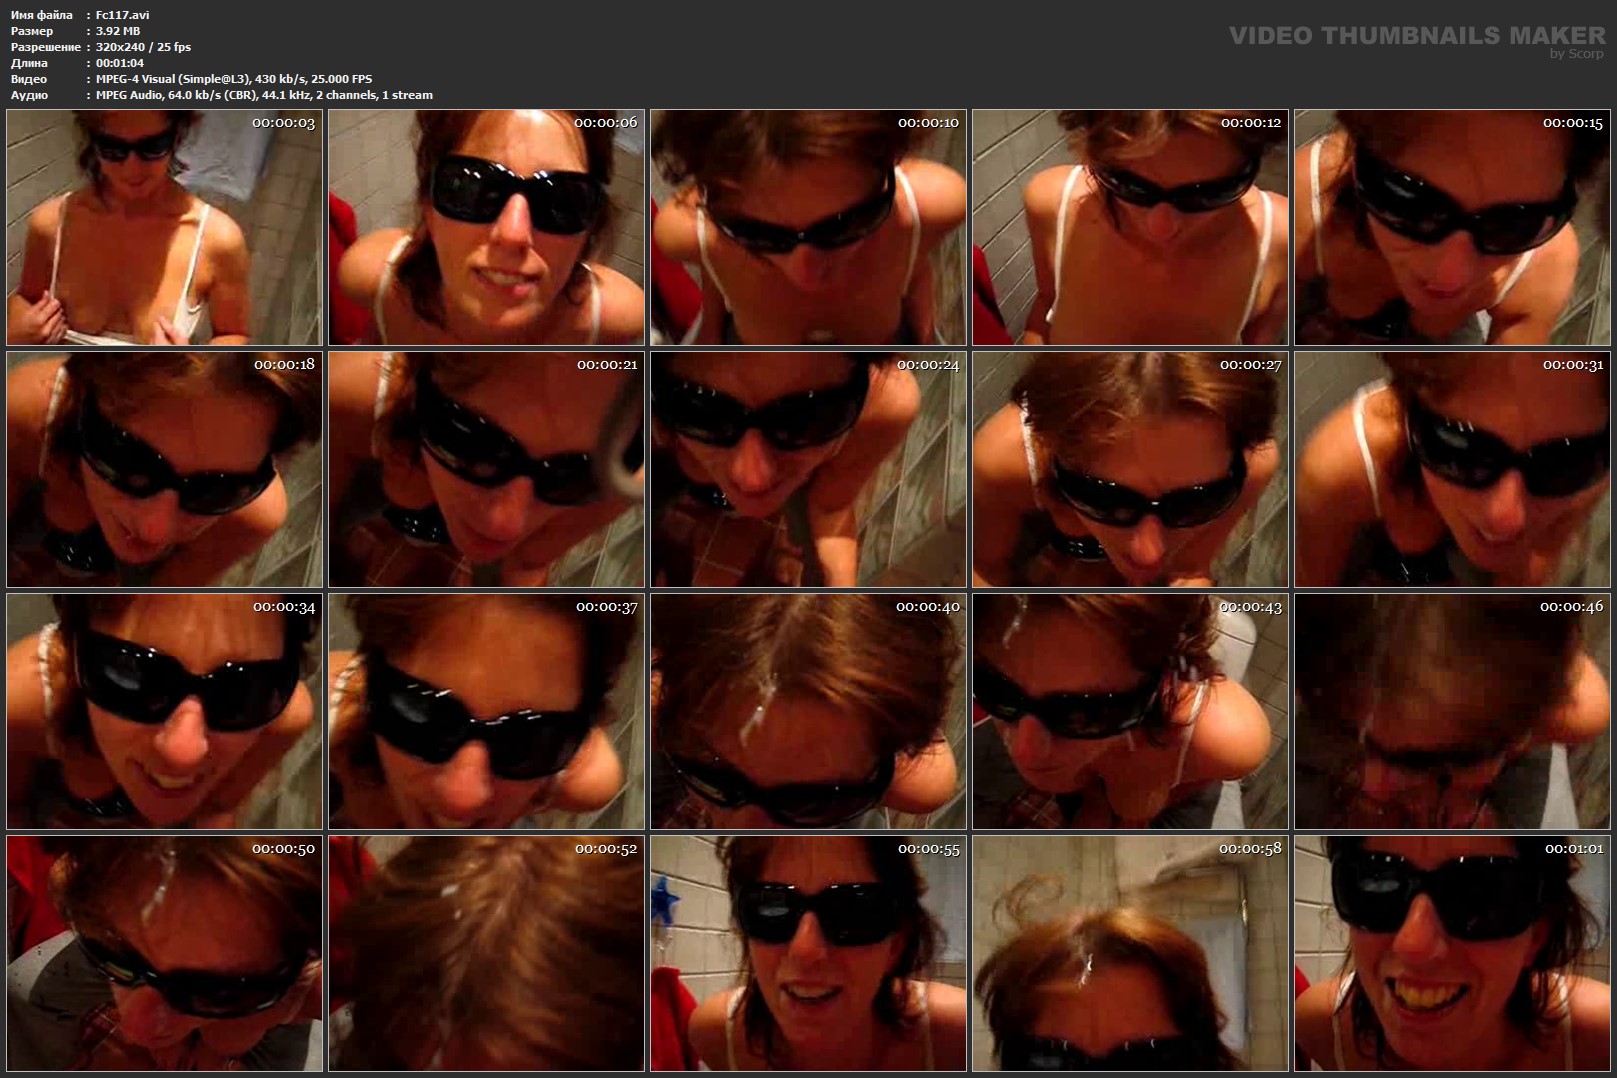Click the thumbnail at timestamp 00:00:03
1617x1078 pixels.
pyautogui.click(x=164, y=228)
